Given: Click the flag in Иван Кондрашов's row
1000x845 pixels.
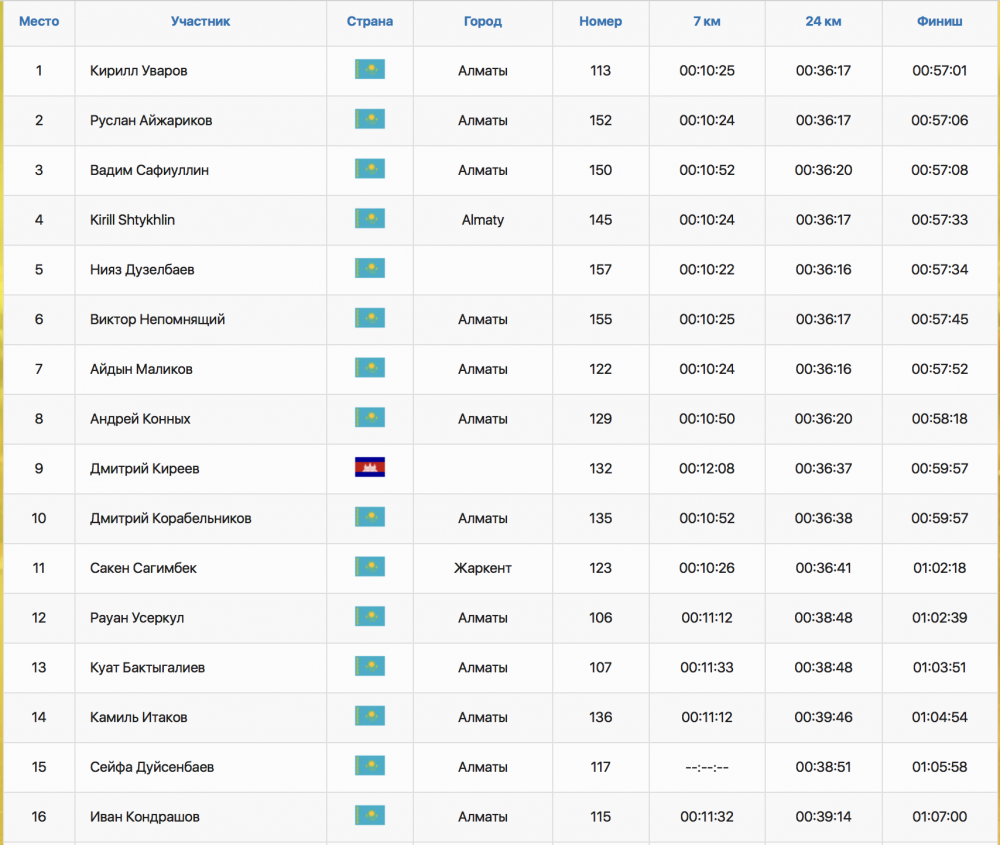Looking at the screenshot, I should [x=370, y=816].
